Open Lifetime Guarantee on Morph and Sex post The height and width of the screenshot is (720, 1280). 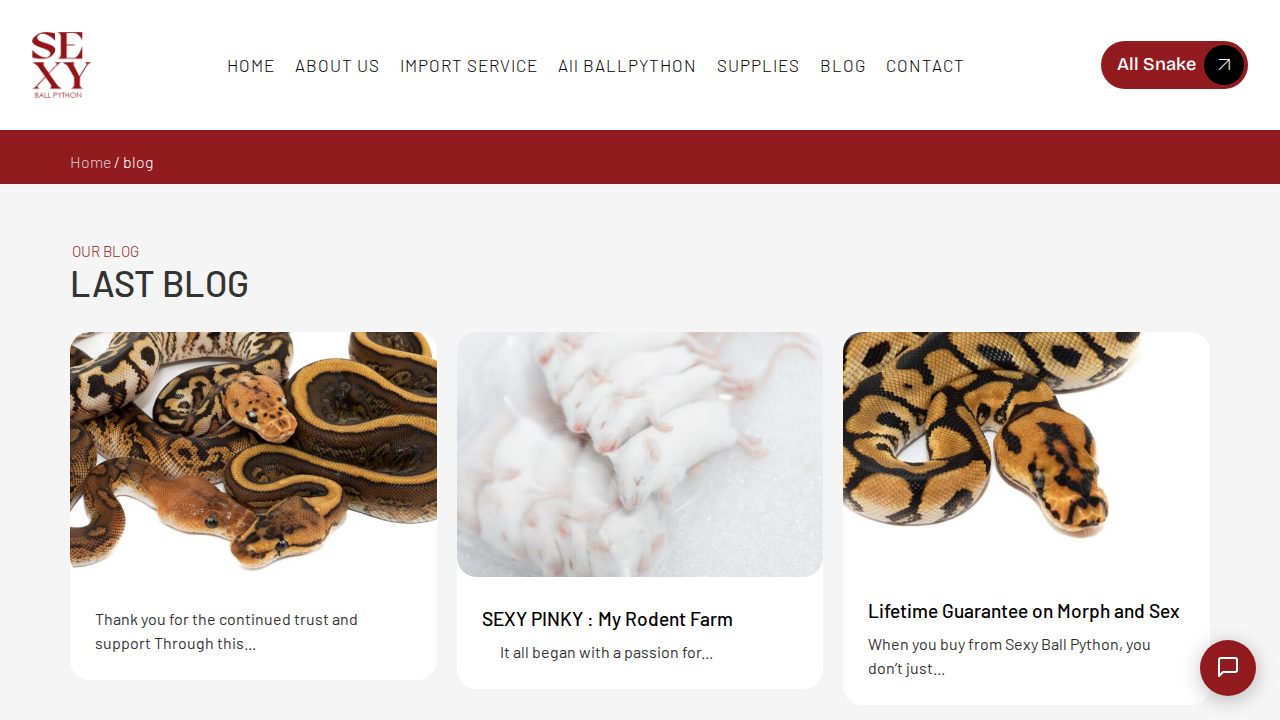(x=1024, y=611)
